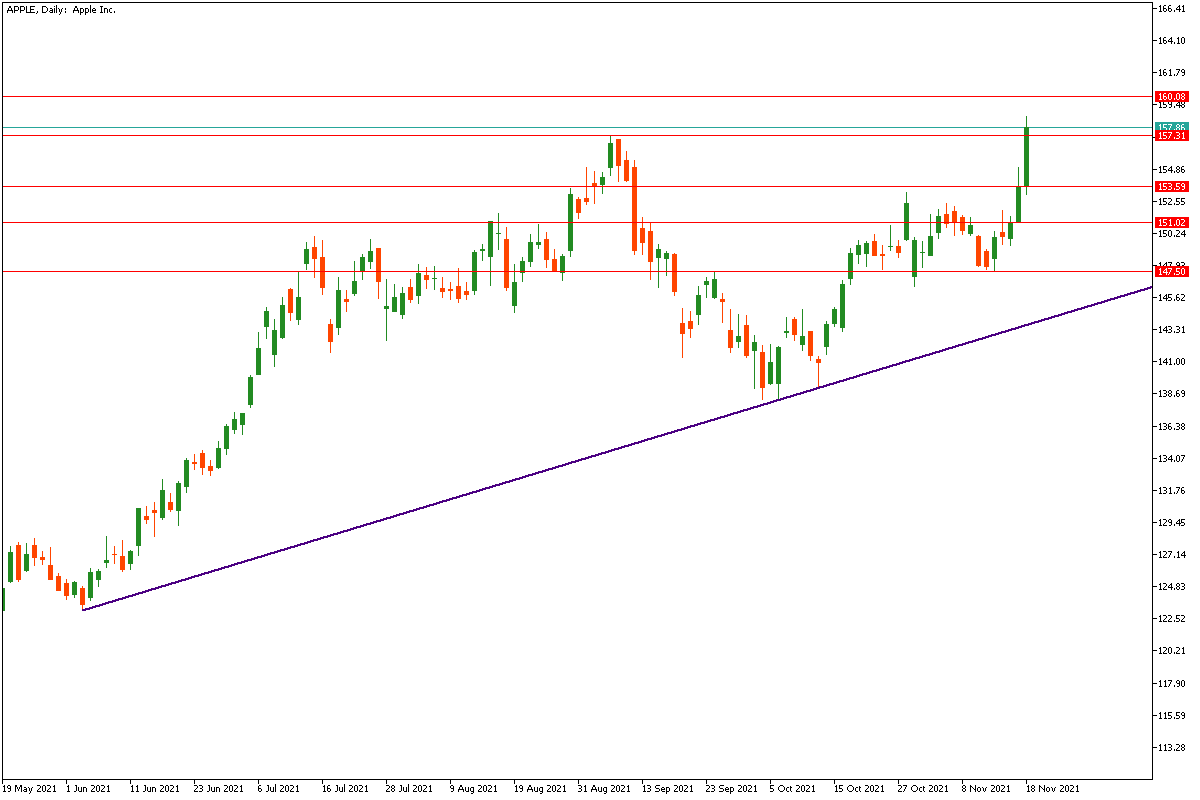Viewport: 1200px width, 800px height.
Task: Click the trendline's starting point at June low
Action: coord(83,610)
